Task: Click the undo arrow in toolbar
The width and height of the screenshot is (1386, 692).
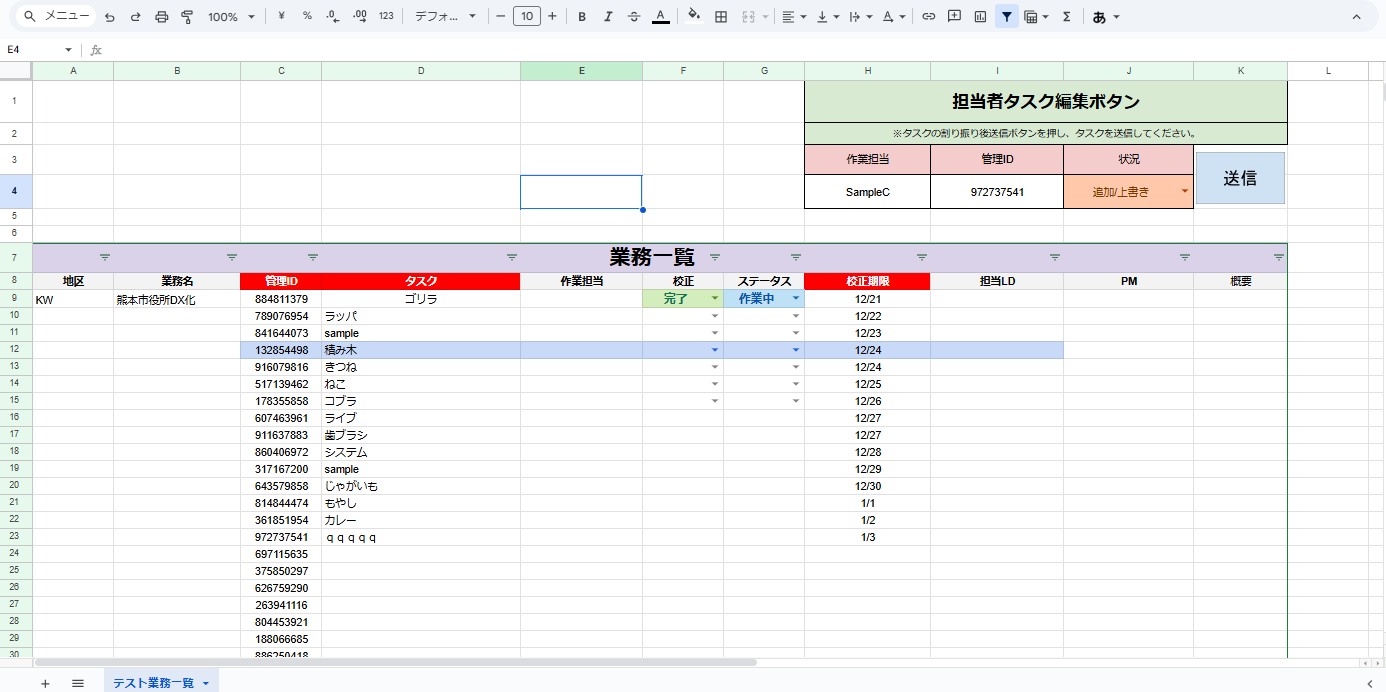Action: (110, 17)
